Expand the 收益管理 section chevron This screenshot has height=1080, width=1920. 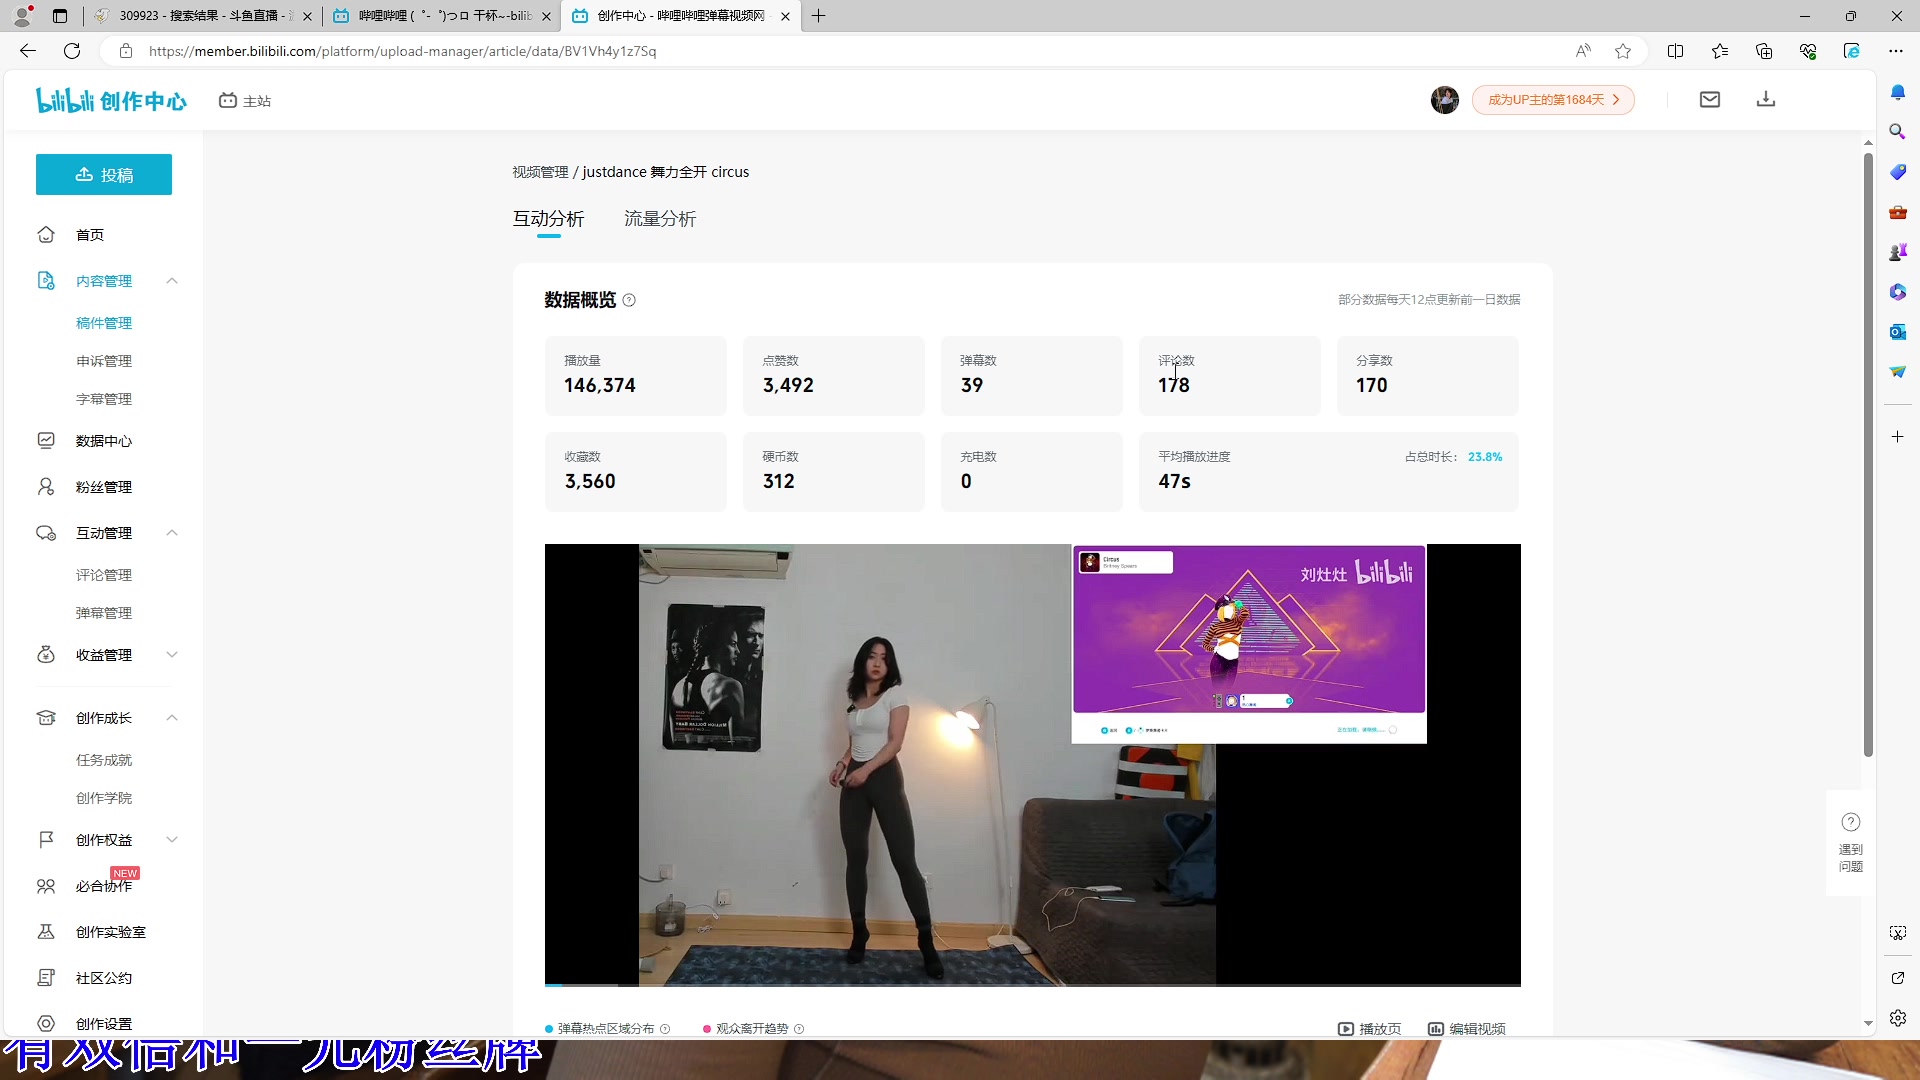pyautogui.click(x=172, y=655)
